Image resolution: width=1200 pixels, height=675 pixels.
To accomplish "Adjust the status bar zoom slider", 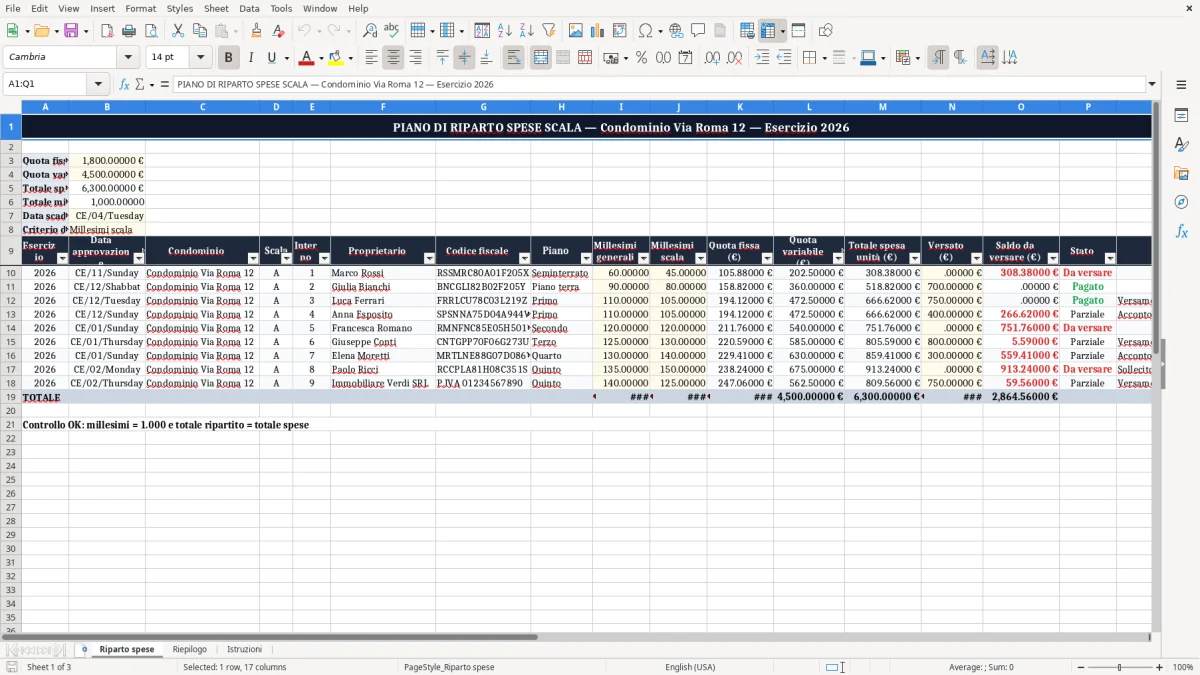I will (x=1120, y=667).
